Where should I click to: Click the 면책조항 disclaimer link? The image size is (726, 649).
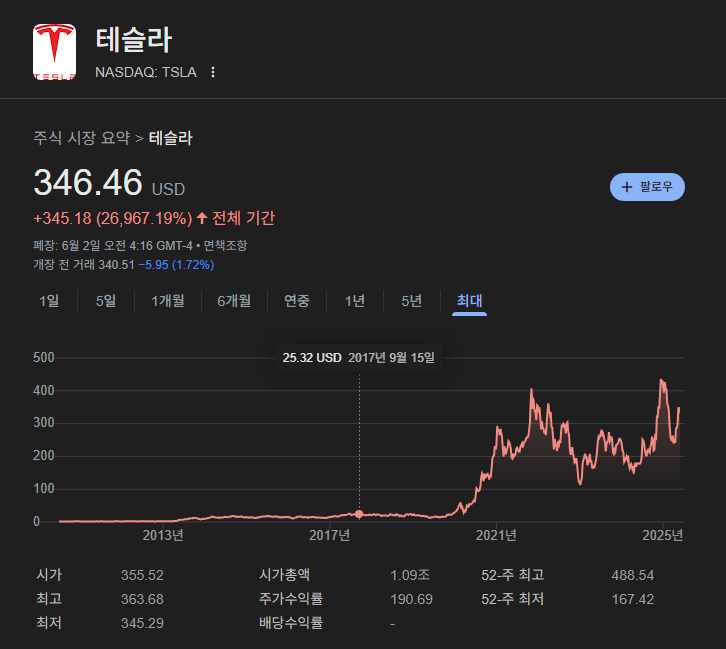[225, 245]
